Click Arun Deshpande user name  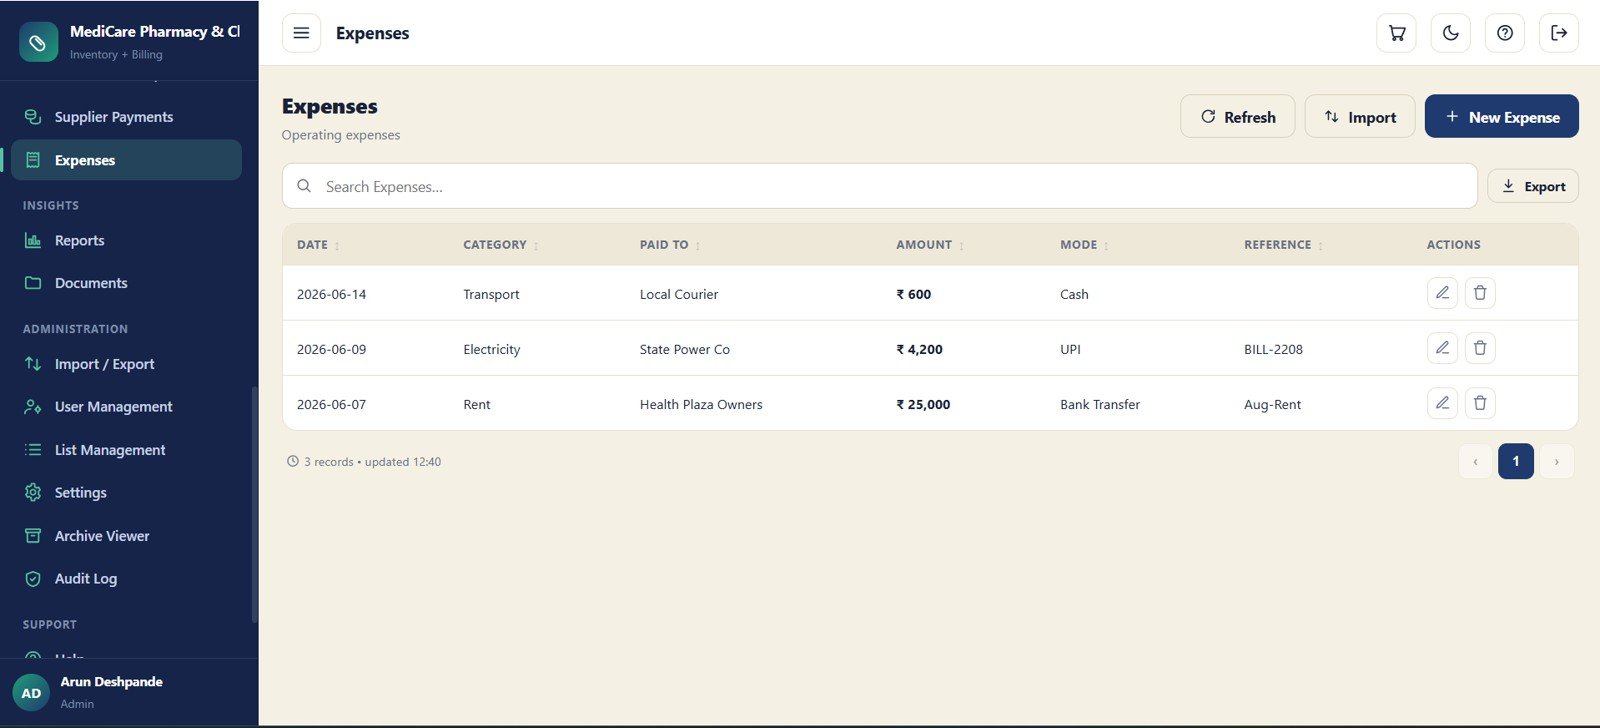[x=111, y=682]
